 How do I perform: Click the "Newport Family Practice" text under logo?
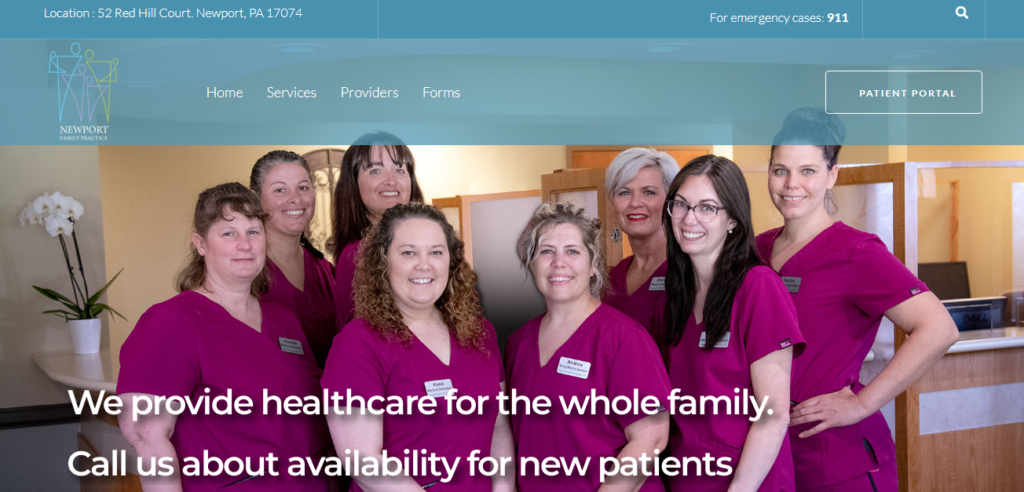[x=84, y=132]
